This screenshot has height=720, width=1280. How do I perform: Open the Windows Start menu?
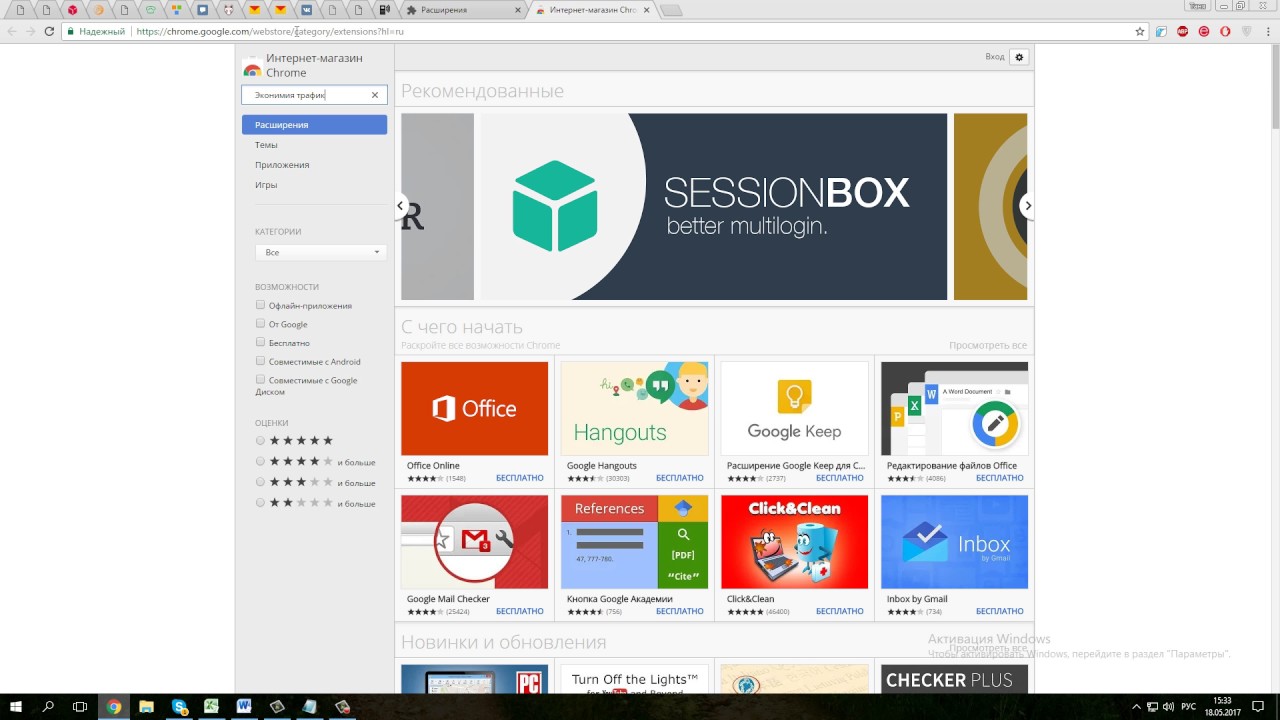coord(16,707)
